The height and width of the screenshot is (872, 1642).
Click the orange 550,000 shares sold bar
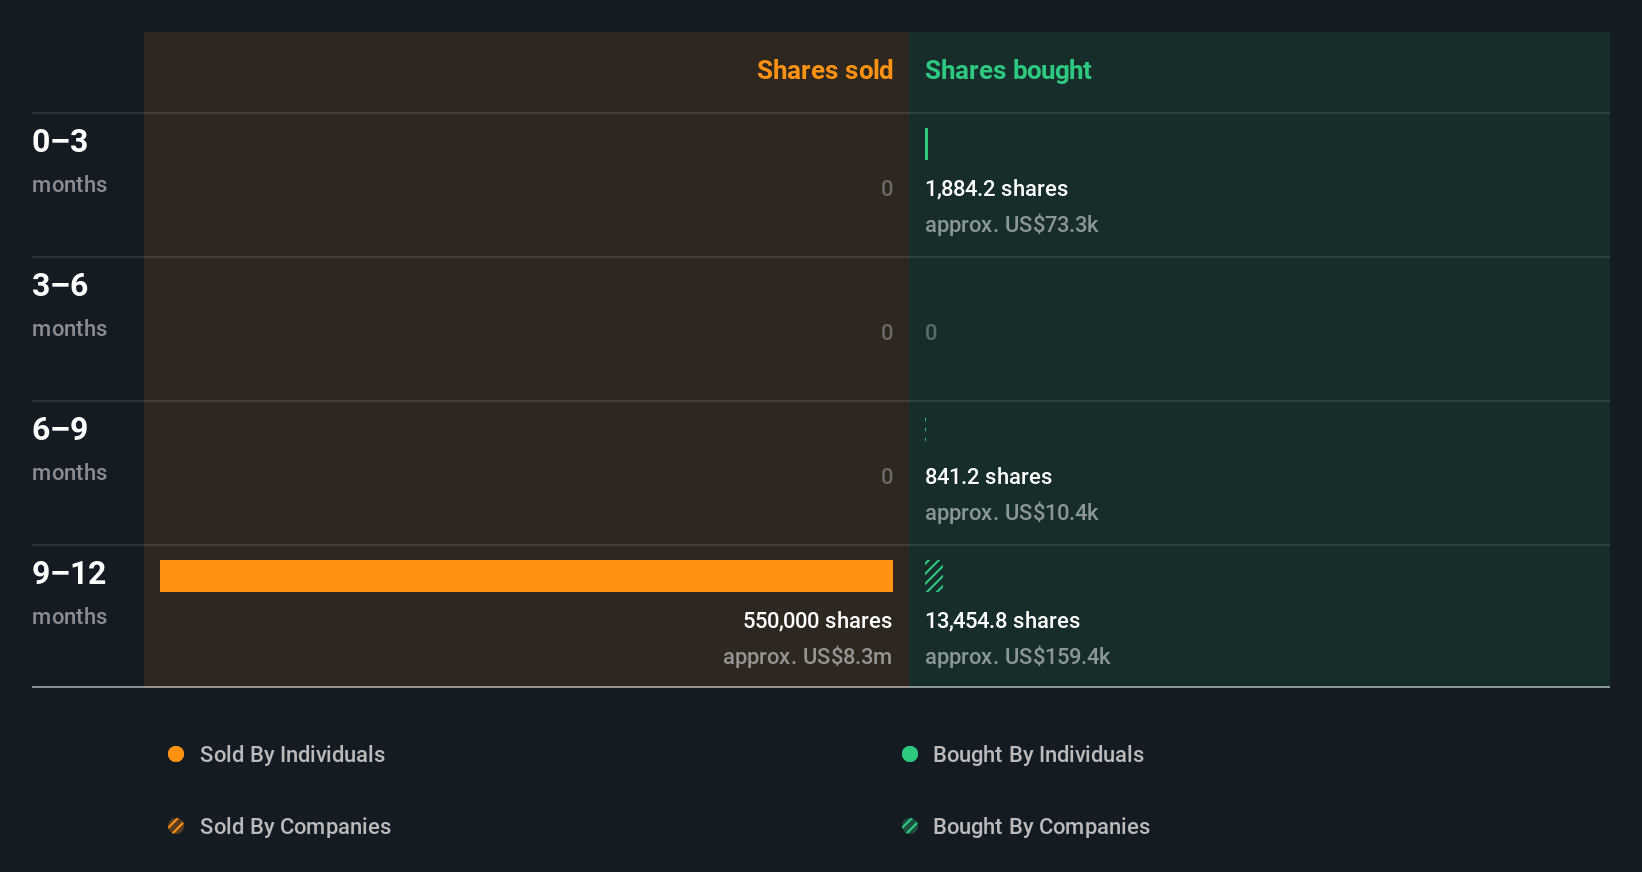(x=526, y=576)
